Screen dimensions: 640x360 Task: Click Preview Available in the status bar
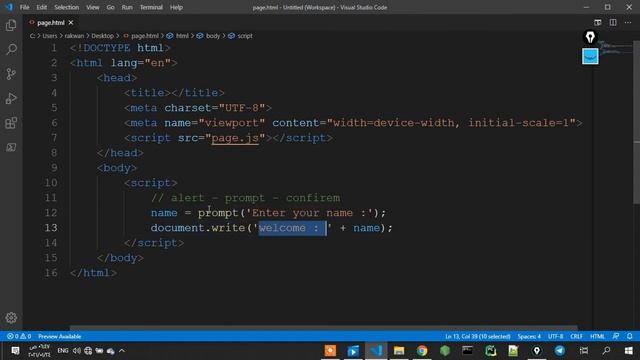click(60, 336)
